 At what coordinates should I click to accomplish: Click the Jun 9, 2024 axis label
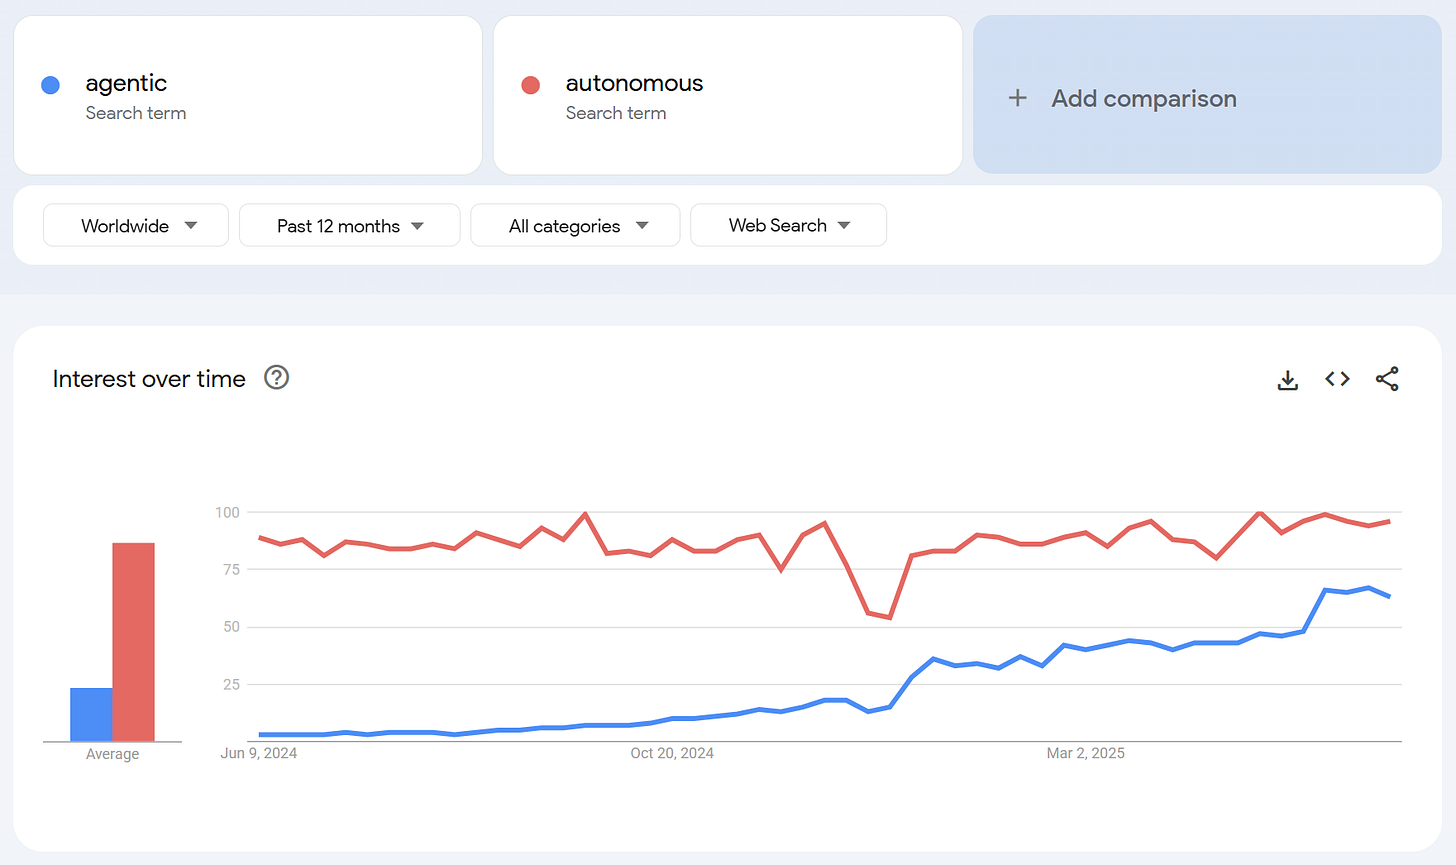(x=259, y=753)
